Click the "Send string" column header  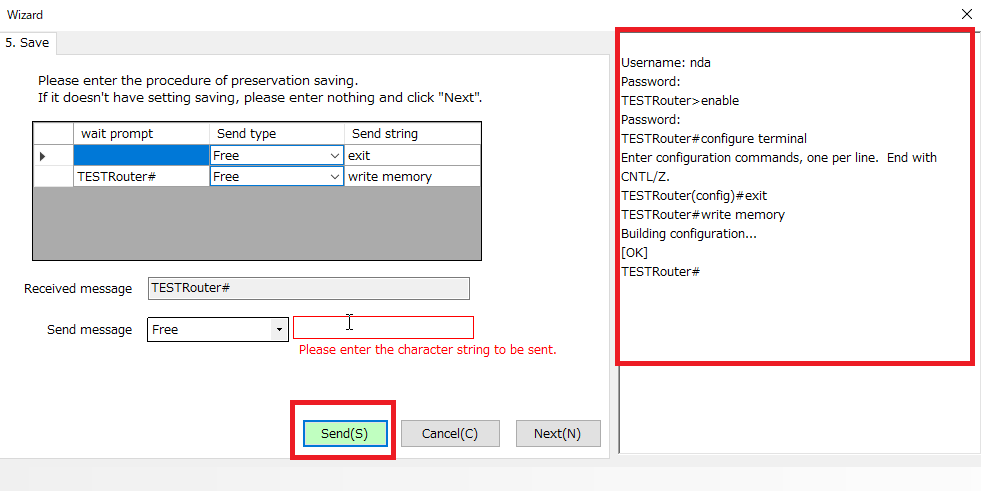(412, 134)
